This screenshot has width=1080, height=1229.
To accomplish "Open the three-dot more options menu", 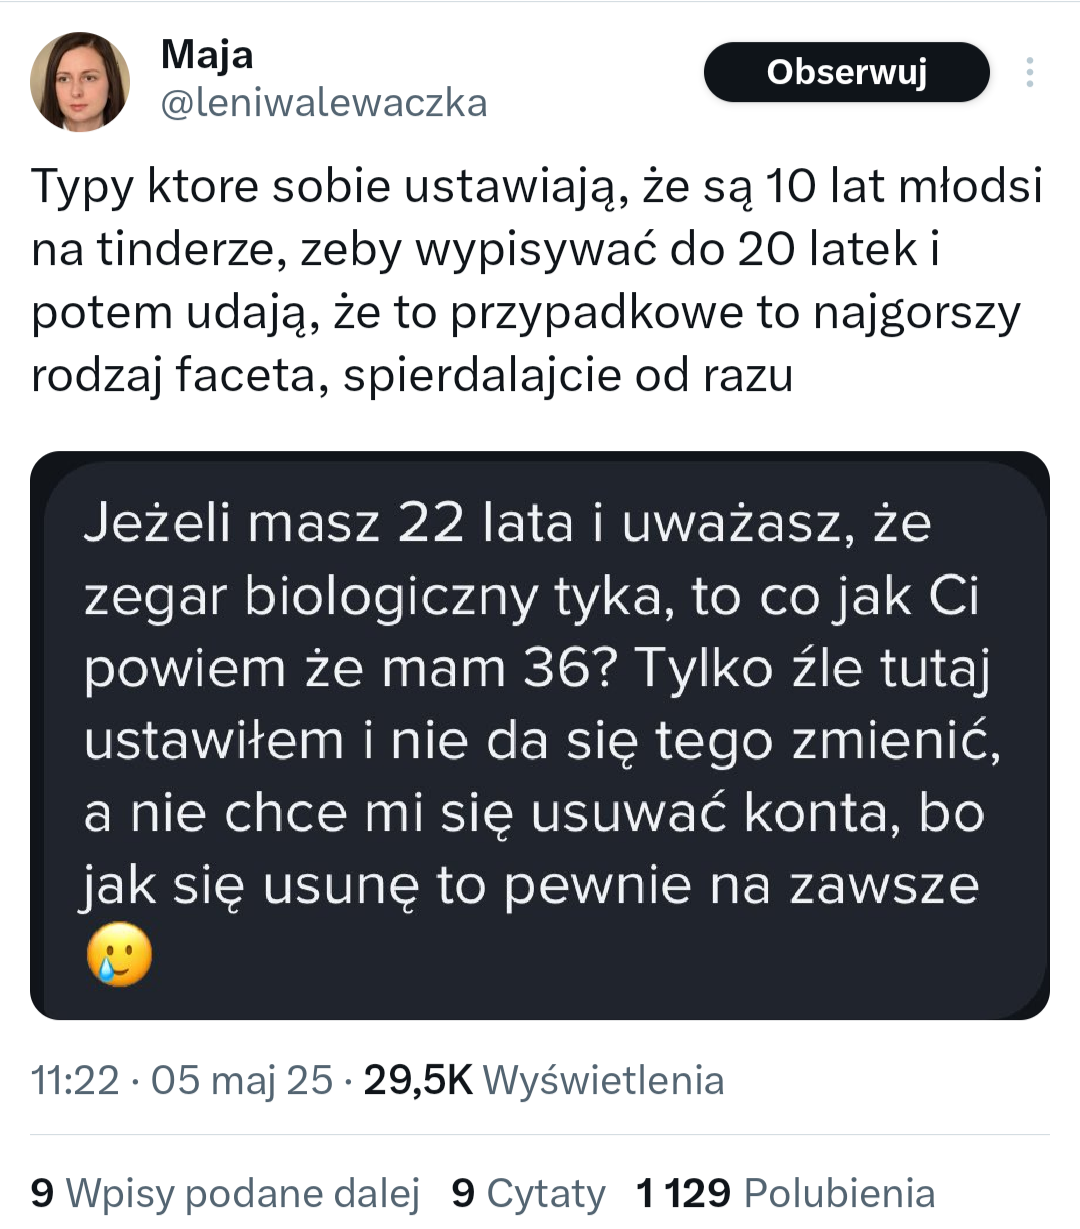I will tap(1029, 72).
